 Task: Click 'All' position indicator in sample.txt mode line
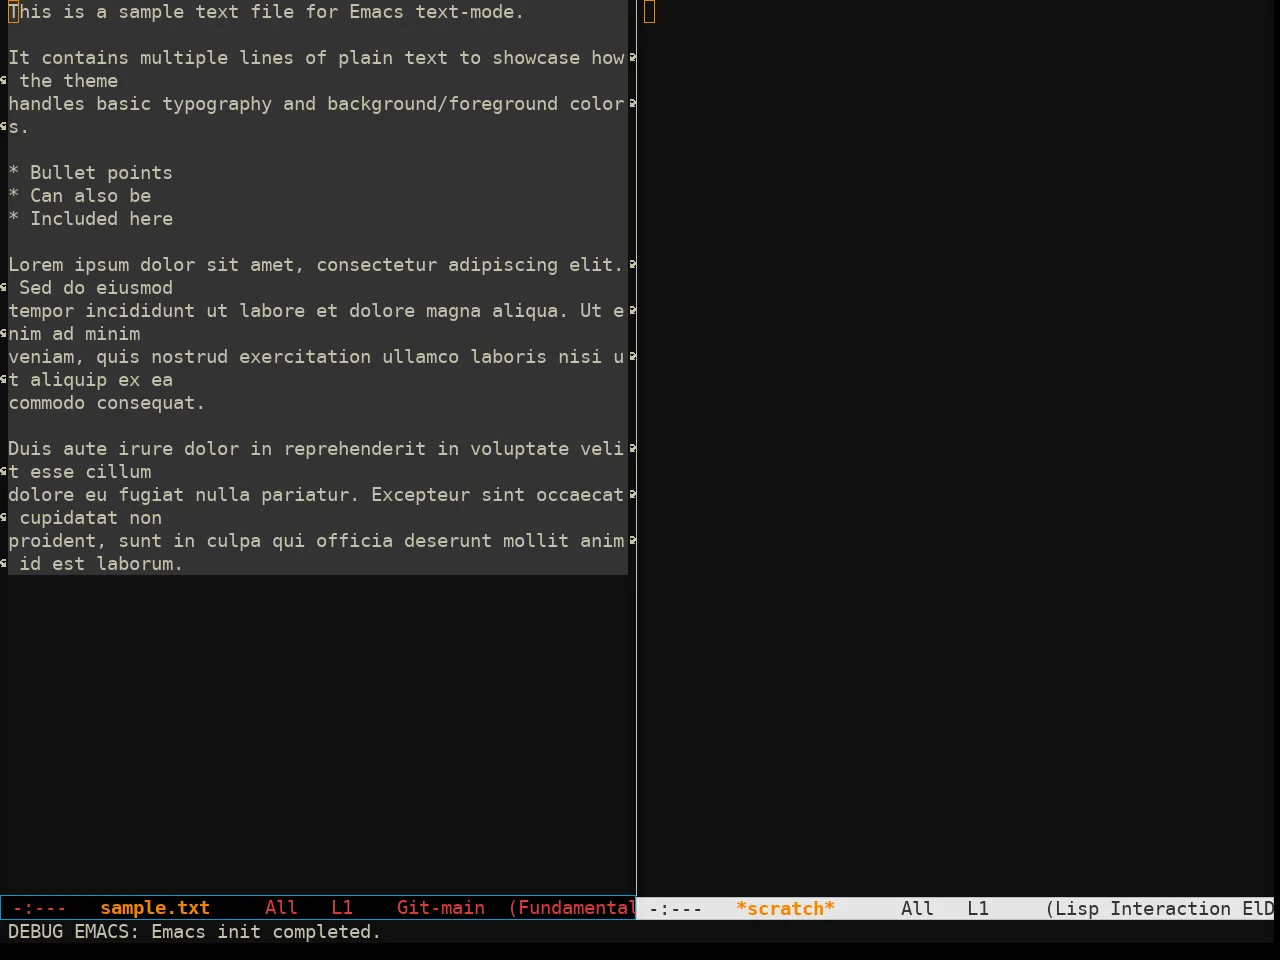(281, 908)
